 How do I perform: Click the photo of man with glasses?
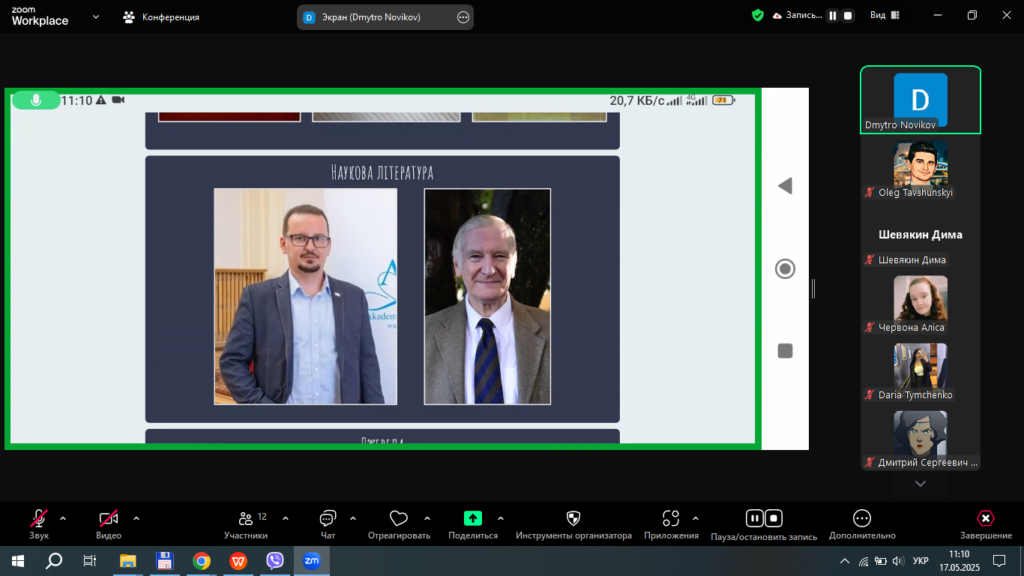pyautogui.click(x=305, y=296)
